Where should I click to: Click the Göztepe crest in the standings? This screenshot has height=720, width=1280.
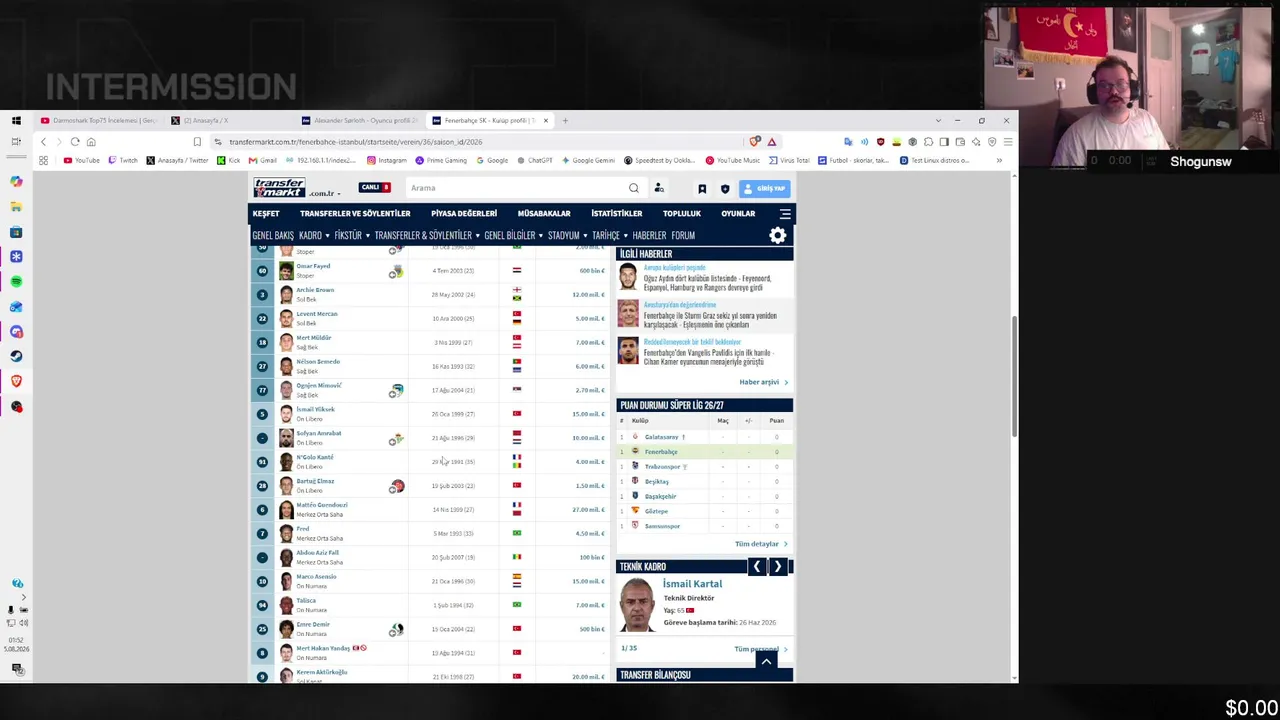[634, 511]
